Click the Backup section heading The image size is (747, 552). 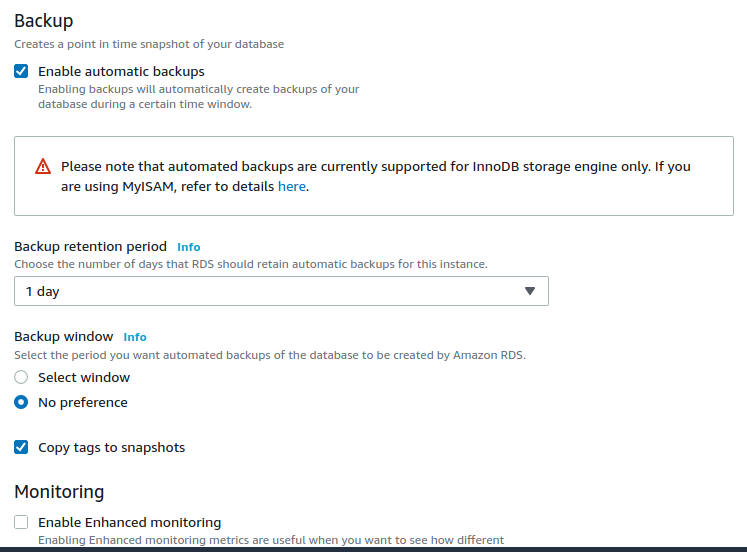44,21
